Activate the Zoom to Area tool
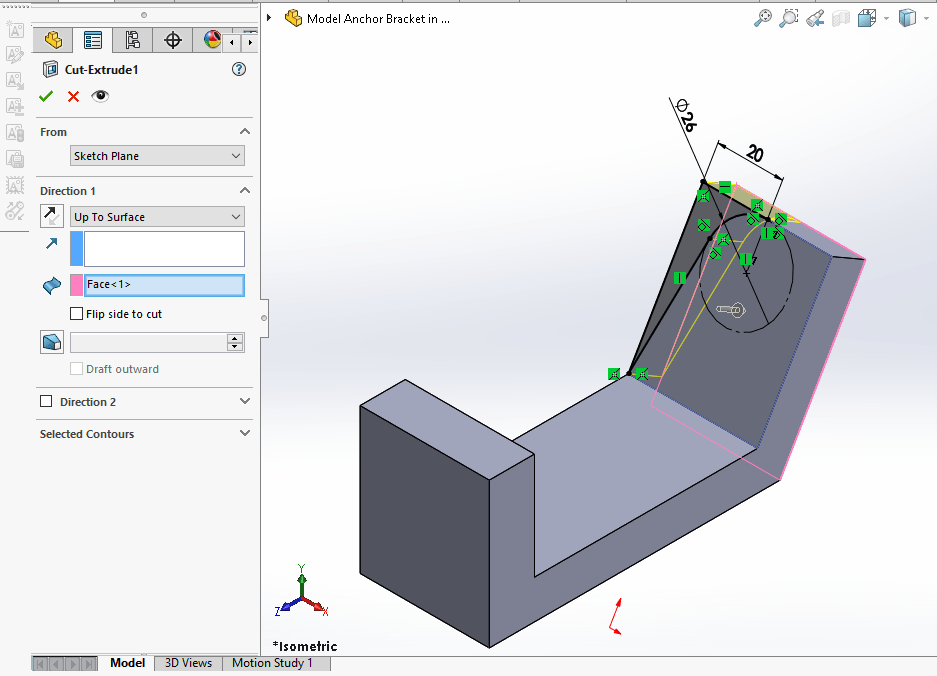 (x=789, y=18)
